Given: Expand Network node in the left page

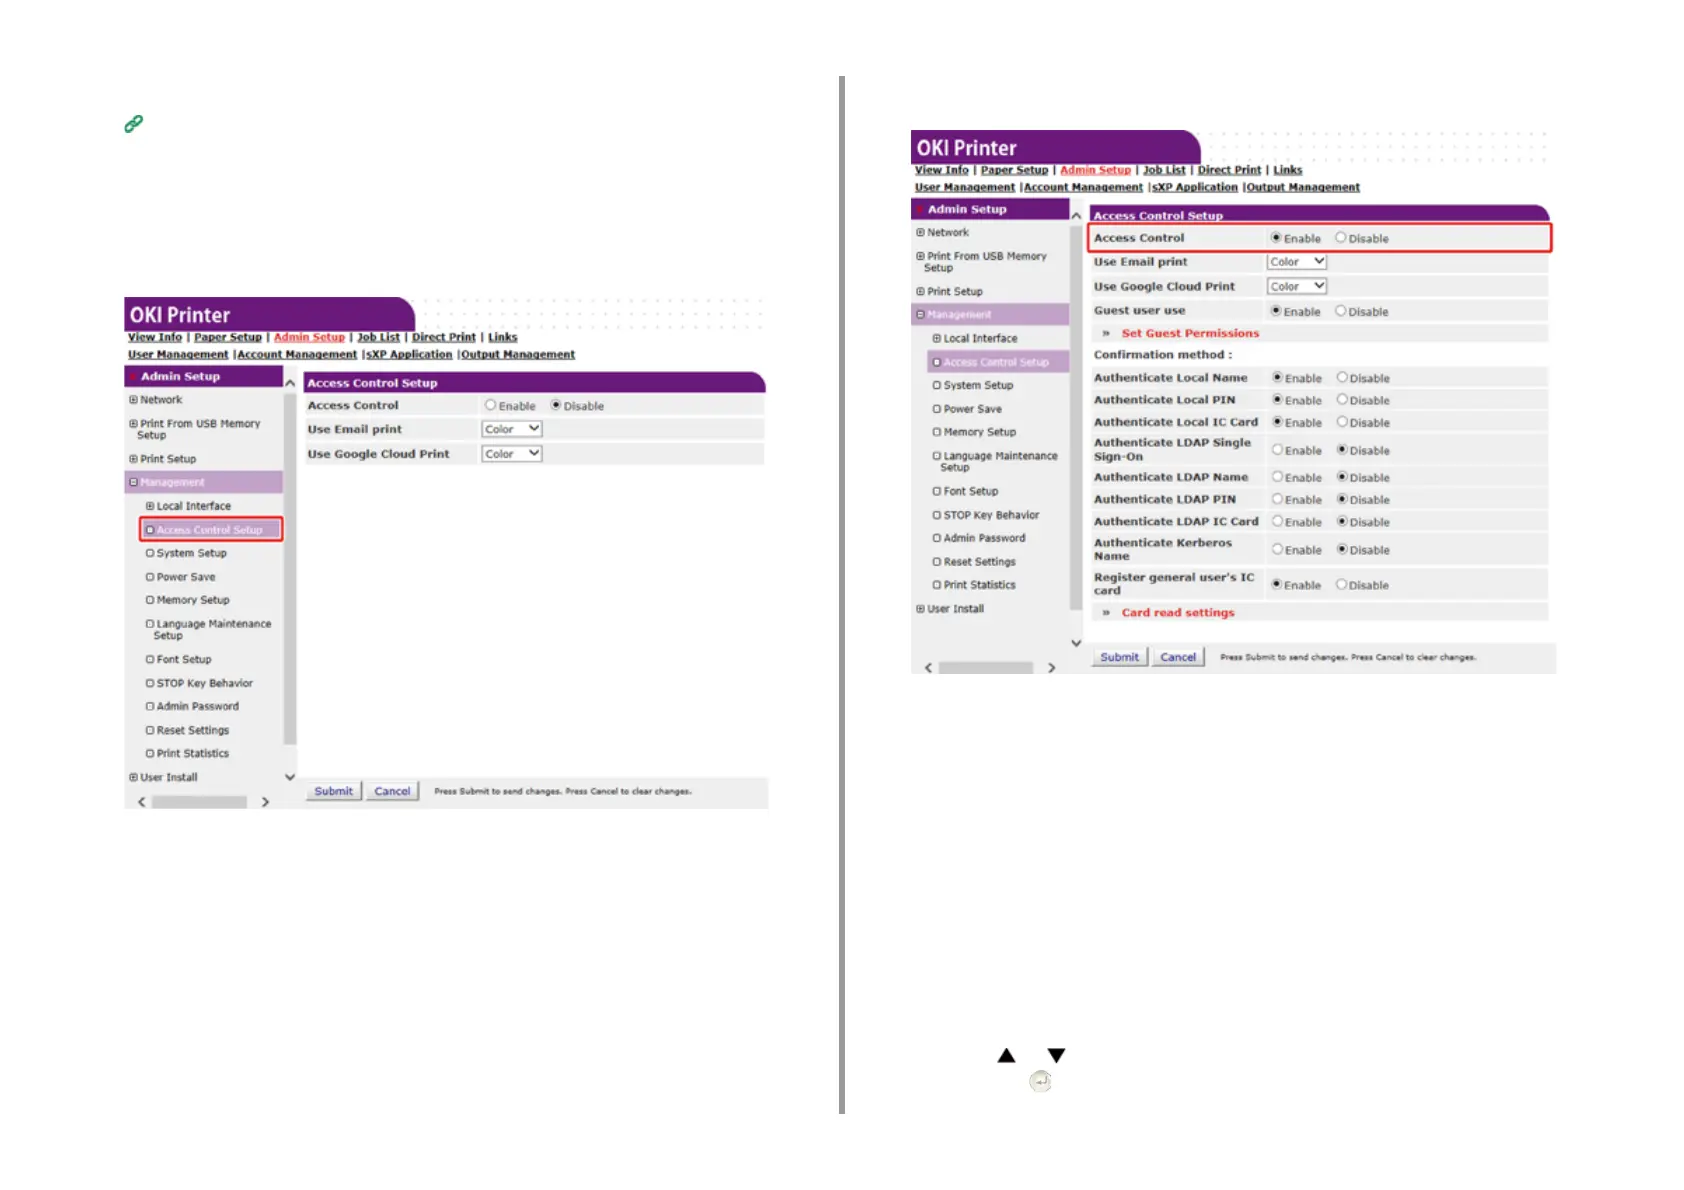Looking at the screenshot, I should tap(133, 400).
